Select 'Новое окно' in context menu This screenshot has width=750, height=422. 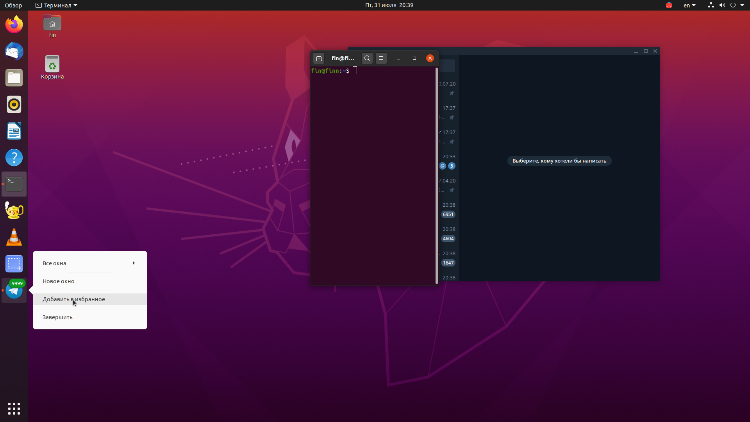(59, 281)
